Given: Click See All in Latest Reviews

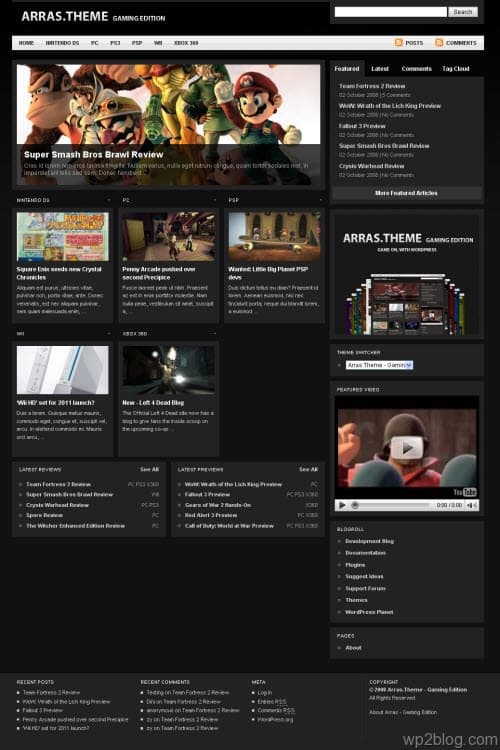Looking at the screenshot, I should (x=149, y=469).
